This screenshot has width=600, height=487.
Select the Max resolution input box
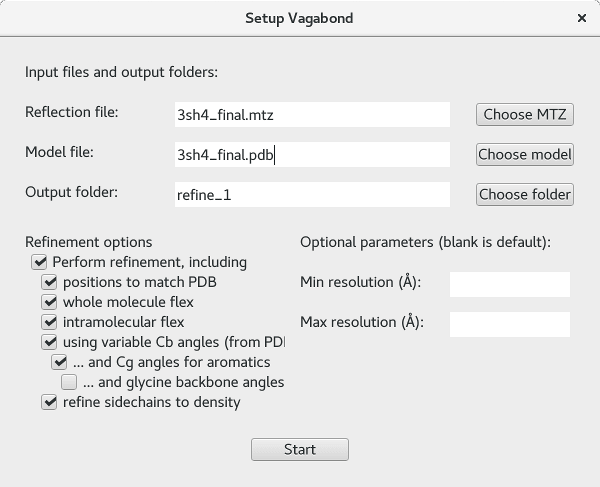point(509,324)
